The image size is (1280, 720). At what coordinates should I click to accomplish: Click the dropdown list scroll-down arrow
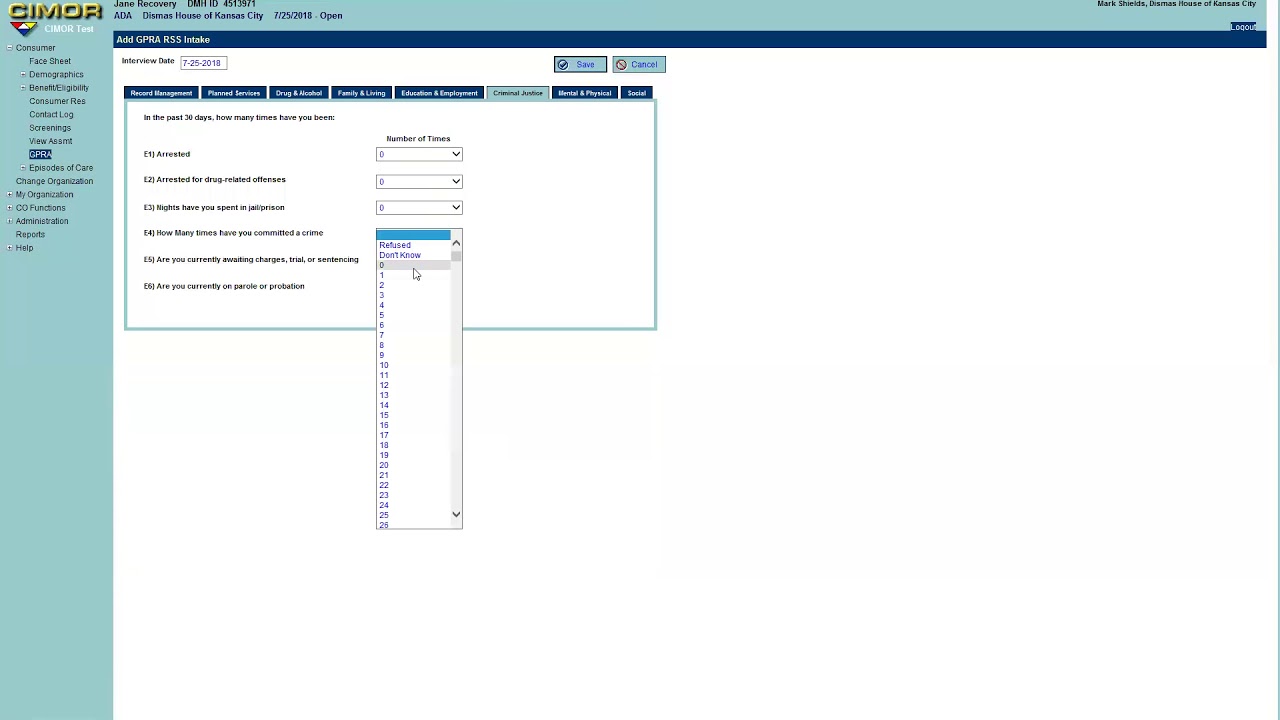[456, 515]
